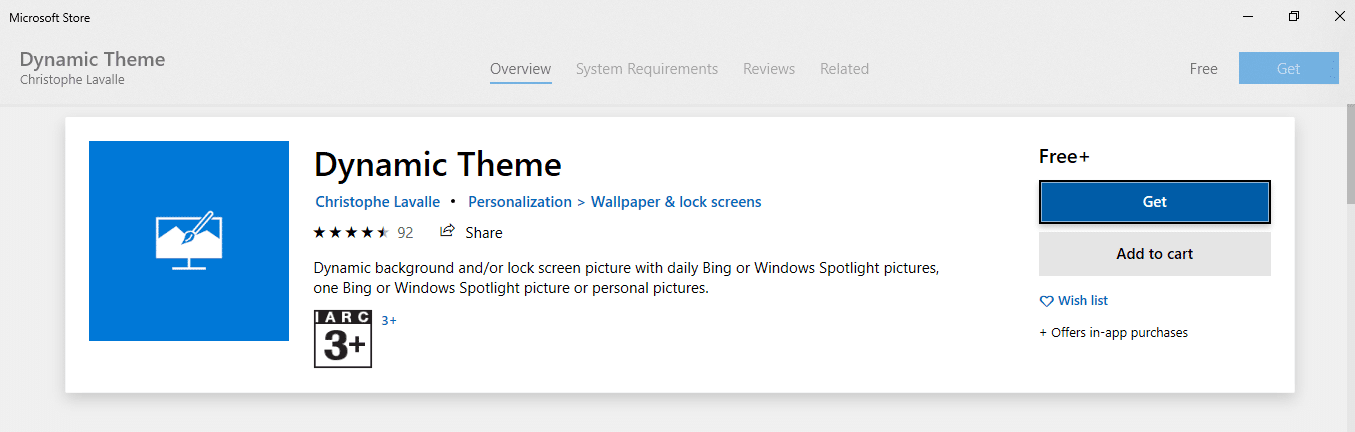Open the Reviews tab

[769, 69]
